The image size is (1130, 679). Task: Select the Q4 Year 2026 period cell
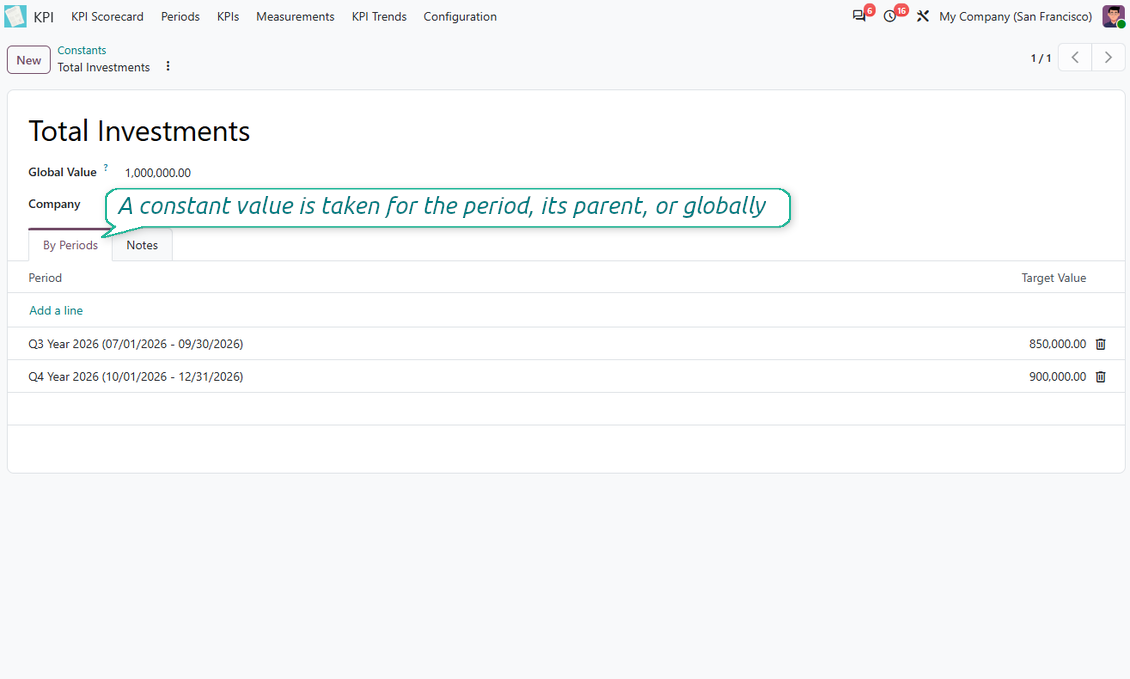[x=135, y=376]
